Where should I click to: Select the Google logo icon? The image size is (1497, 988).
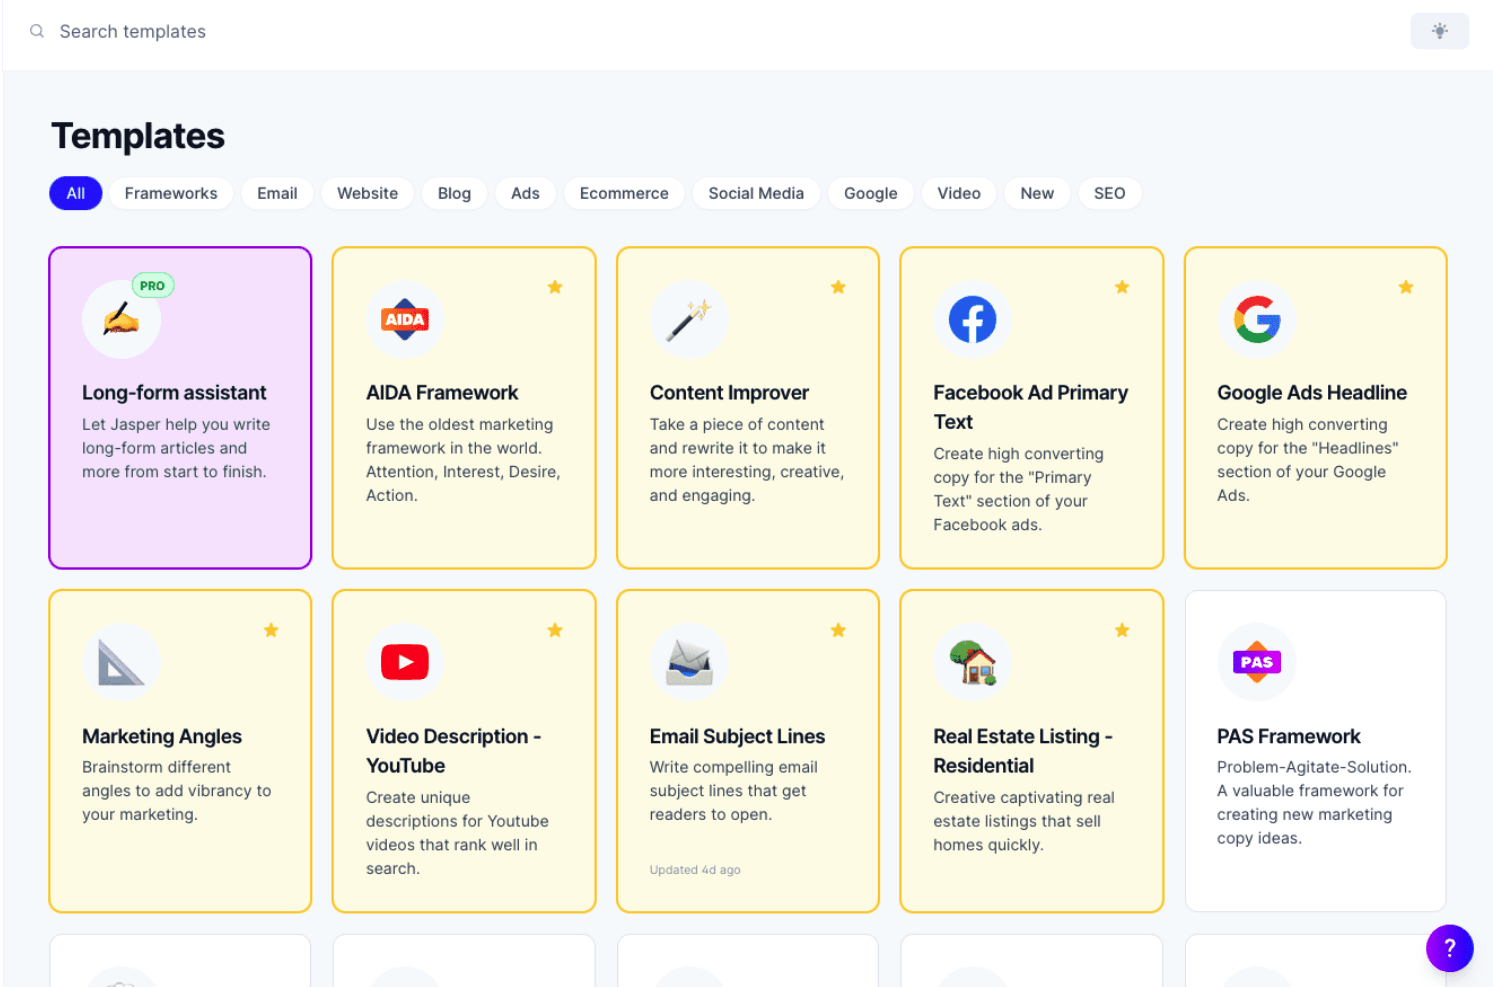(x=1256, y=320)
